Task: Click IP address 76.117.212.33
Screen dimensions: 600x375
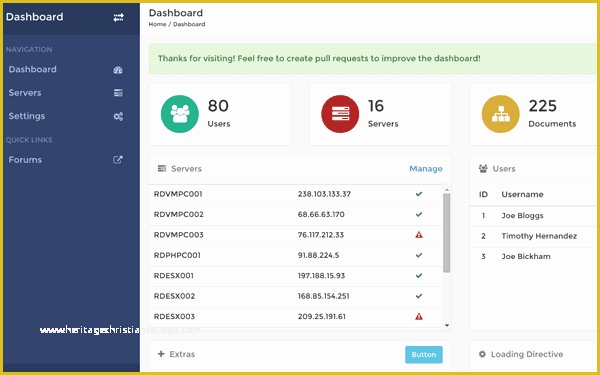Action: coord(321,235)
